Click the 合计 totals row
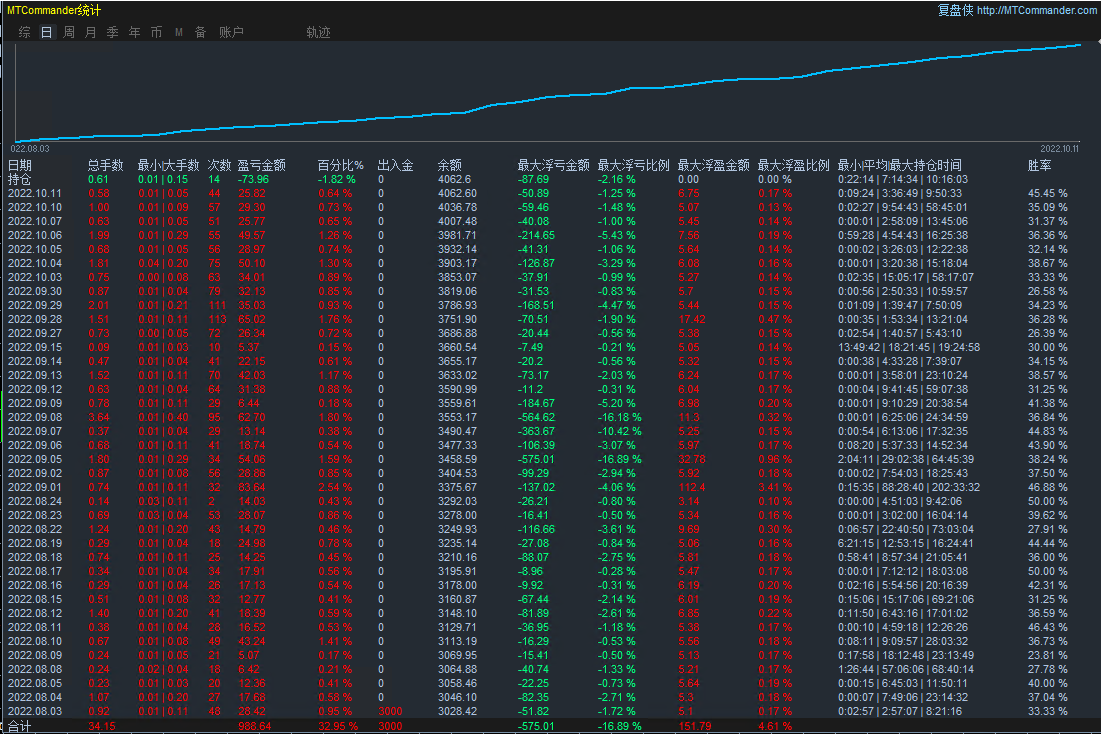Image resolution: width=1101 pixels, height=734 pixels. [x=20, y=725]
